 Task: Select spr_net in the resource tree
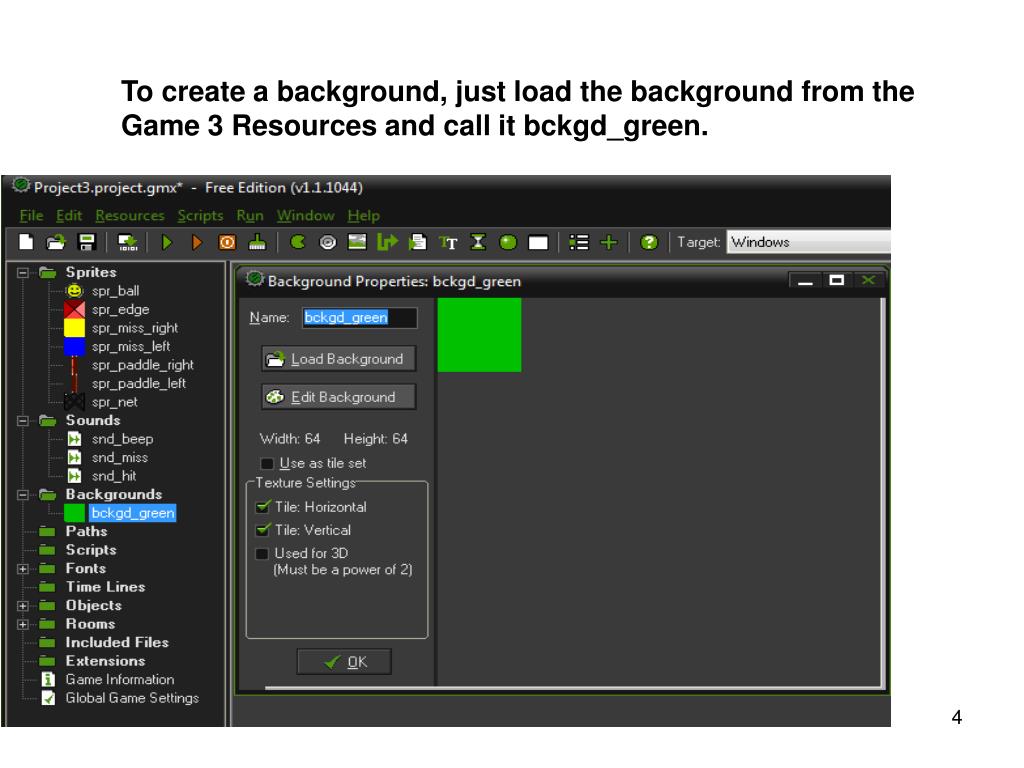115,402
